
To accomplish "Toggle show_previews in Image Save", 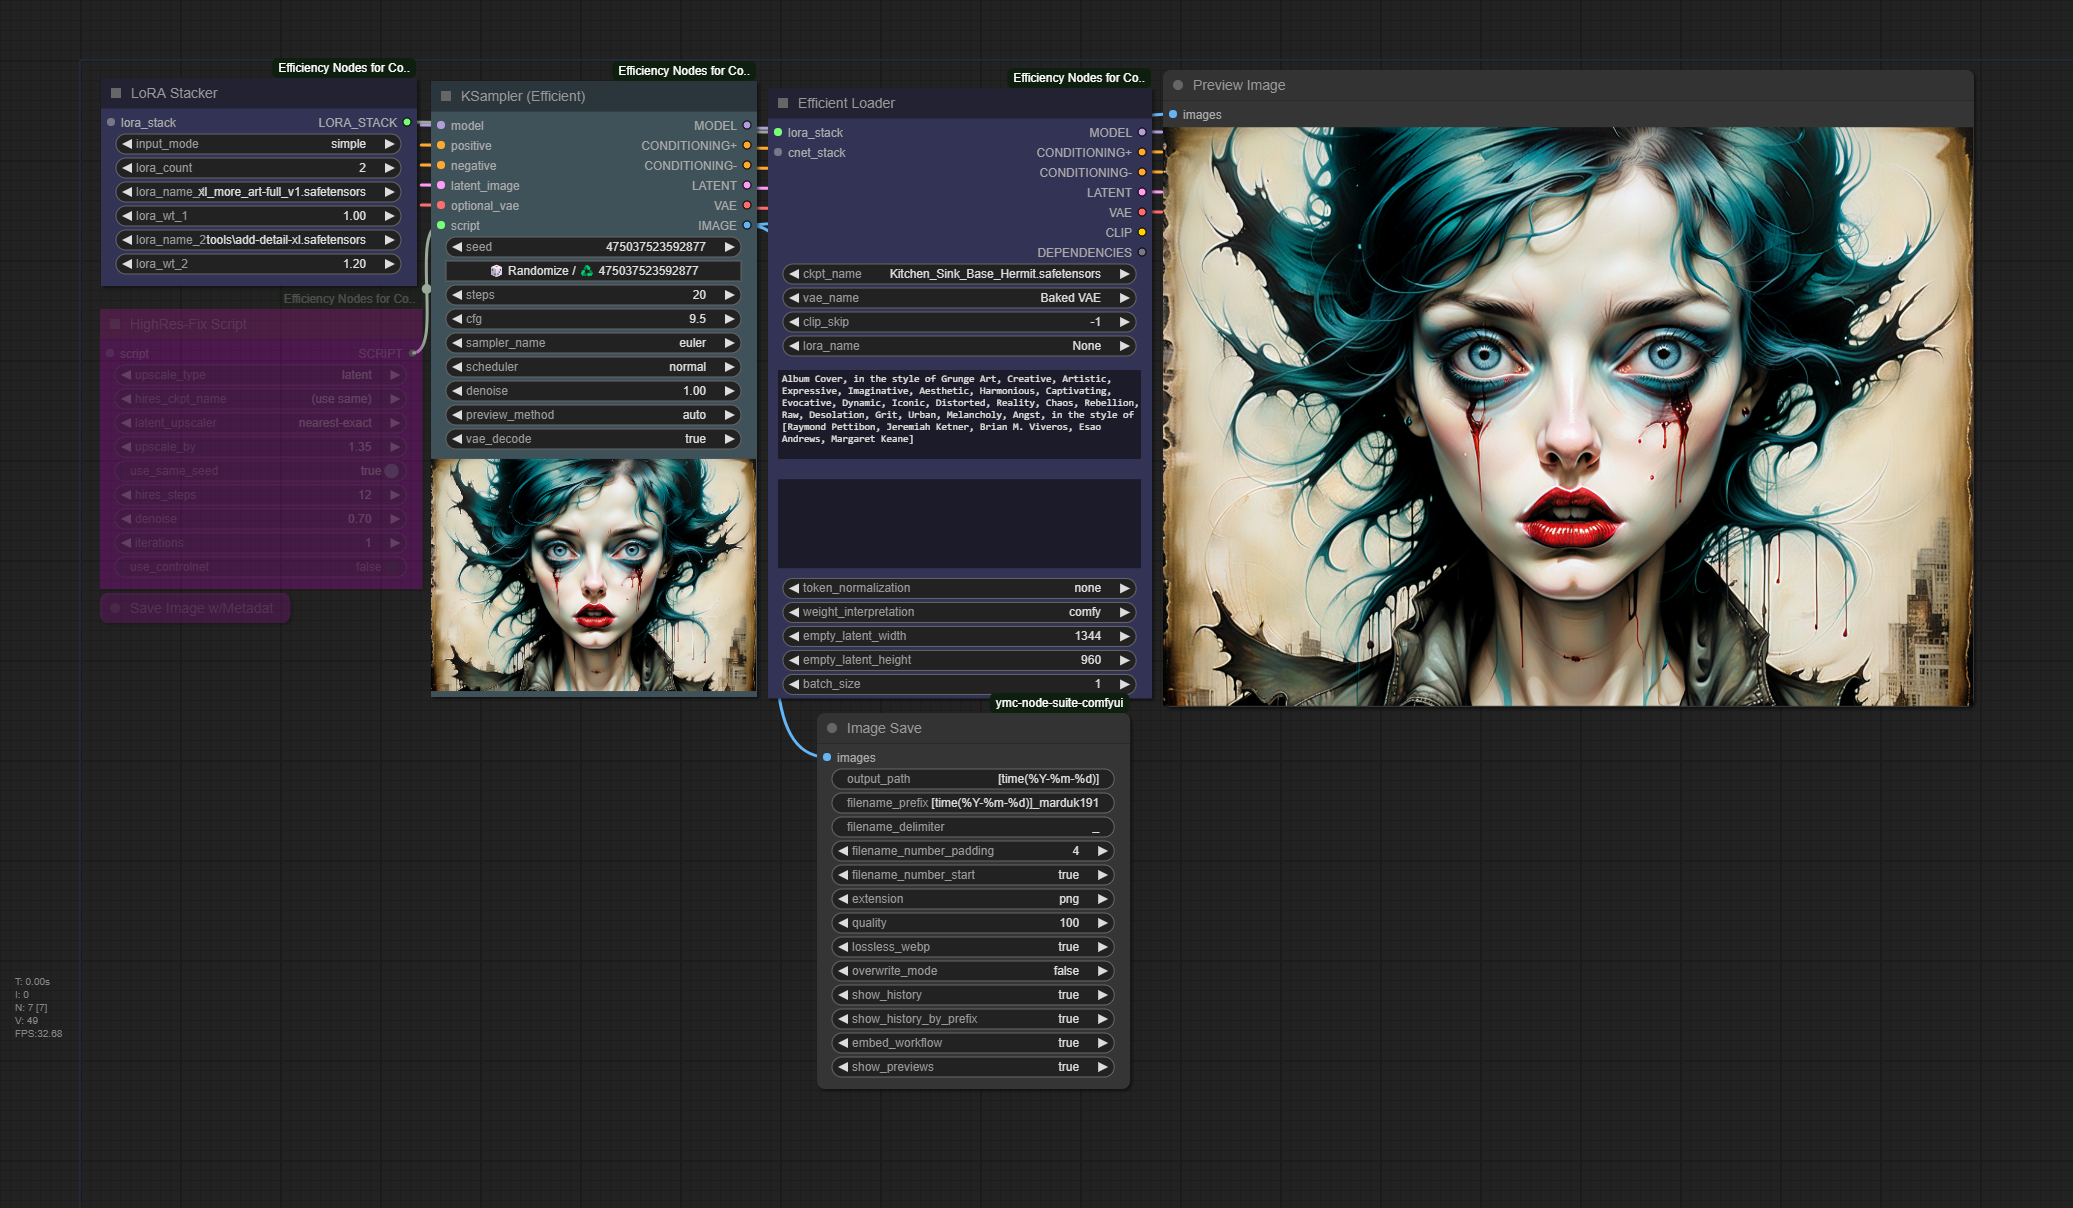I will click(973, 1067).
